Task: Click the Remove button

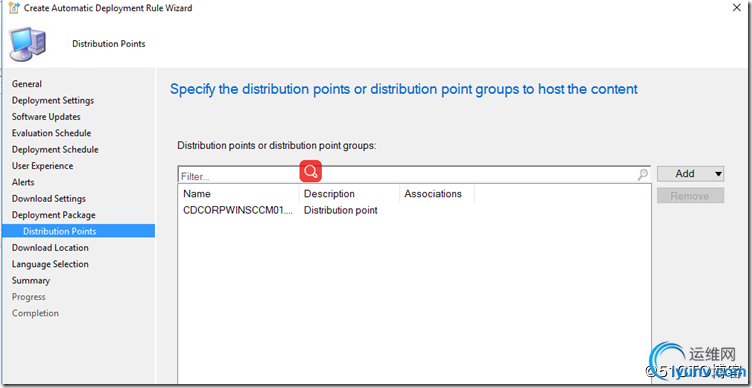Action: [x=690, y=196]
